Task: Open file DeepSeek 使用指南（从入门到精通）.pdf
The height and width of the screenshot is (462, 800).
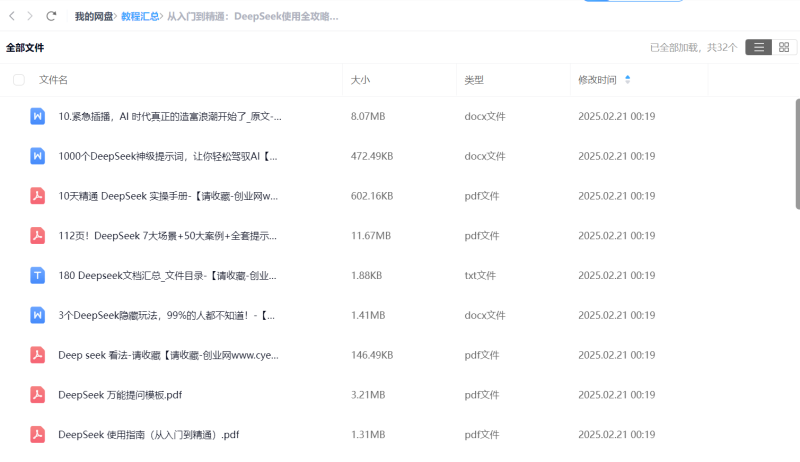Action: (x=148, y=434)
